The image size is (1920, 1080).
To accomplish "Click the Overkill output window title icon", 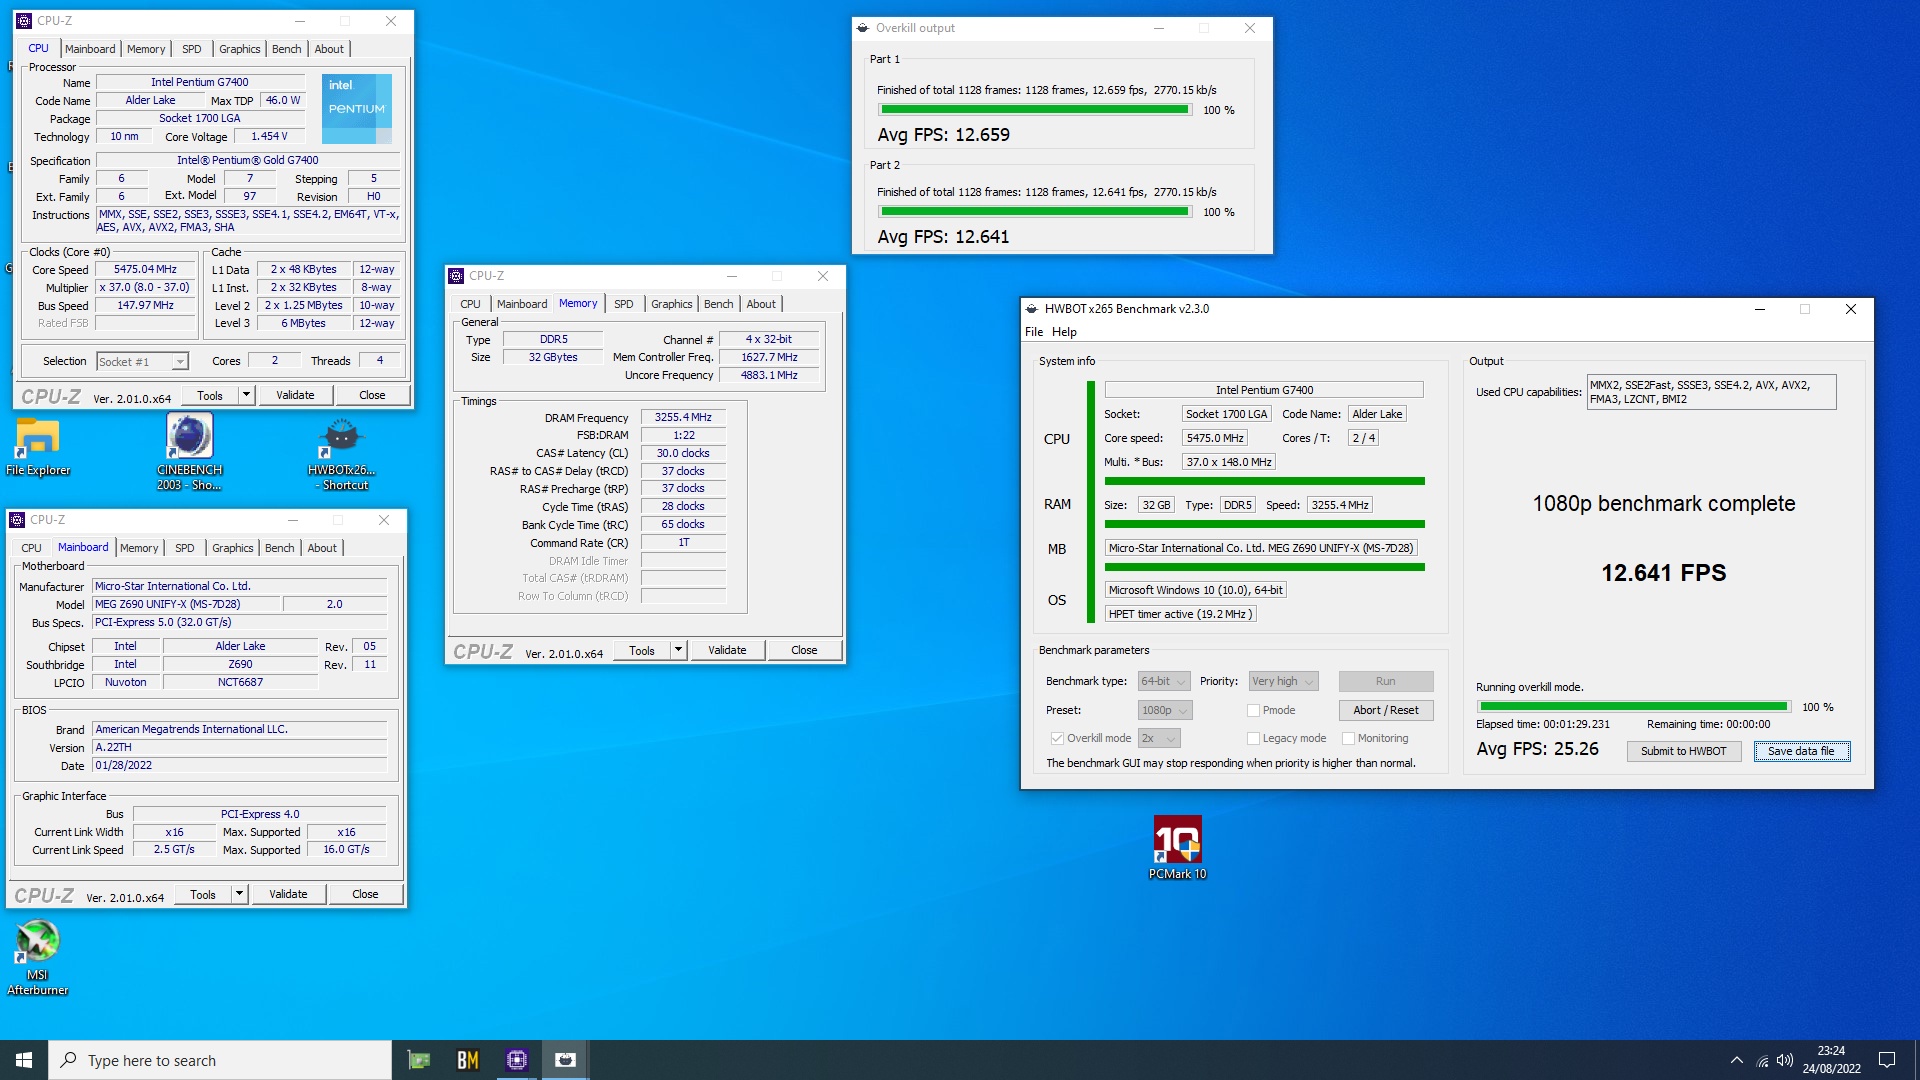I will click(x=863, y=28).
